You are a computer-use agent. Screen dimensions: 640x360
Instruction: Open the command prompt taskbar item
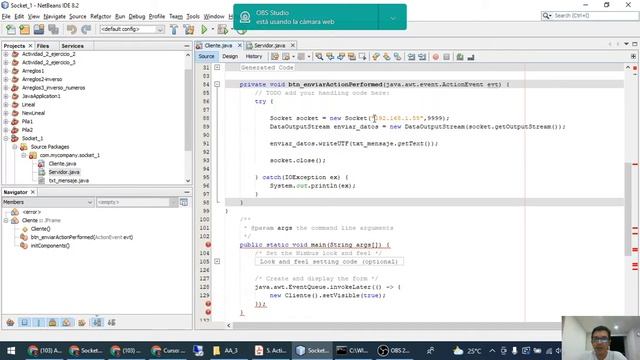[352, 350]
